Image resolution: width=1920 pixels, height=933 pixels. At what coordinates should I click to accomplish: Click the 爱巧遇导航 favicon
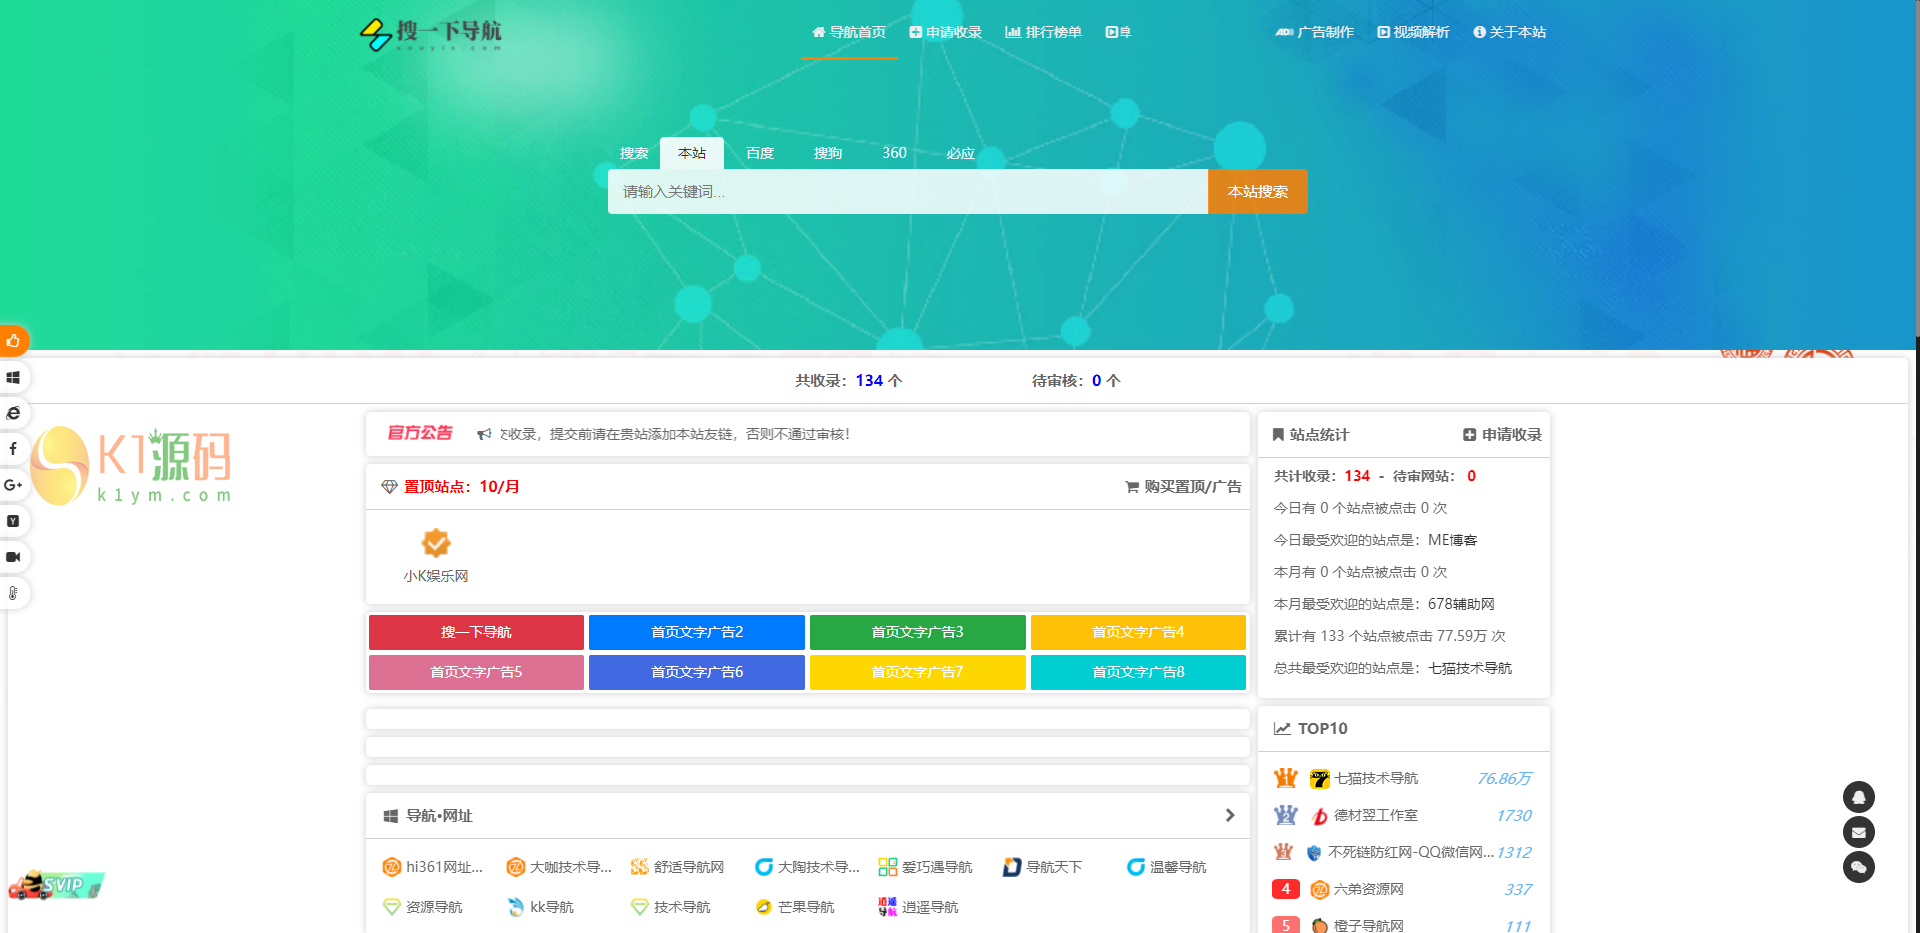point(888,867)
